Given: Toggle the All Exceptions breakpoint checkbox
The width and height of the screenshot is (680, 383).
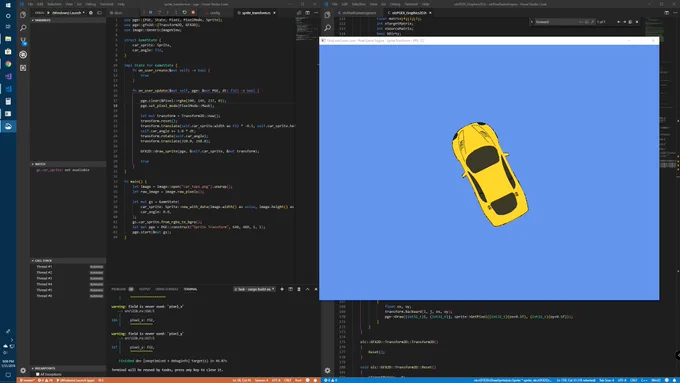Looking at the screenshot, I should (38, 374).
